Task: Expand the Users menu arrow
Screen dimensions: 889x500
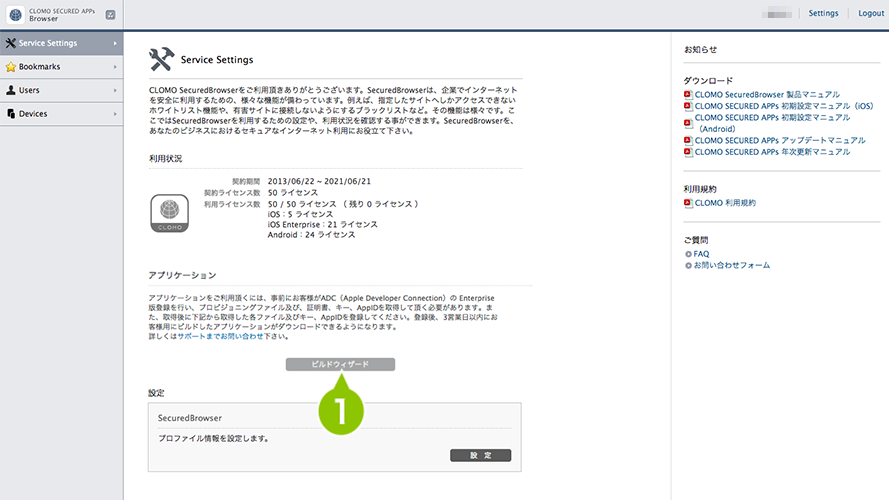Action: pos(115,90)
